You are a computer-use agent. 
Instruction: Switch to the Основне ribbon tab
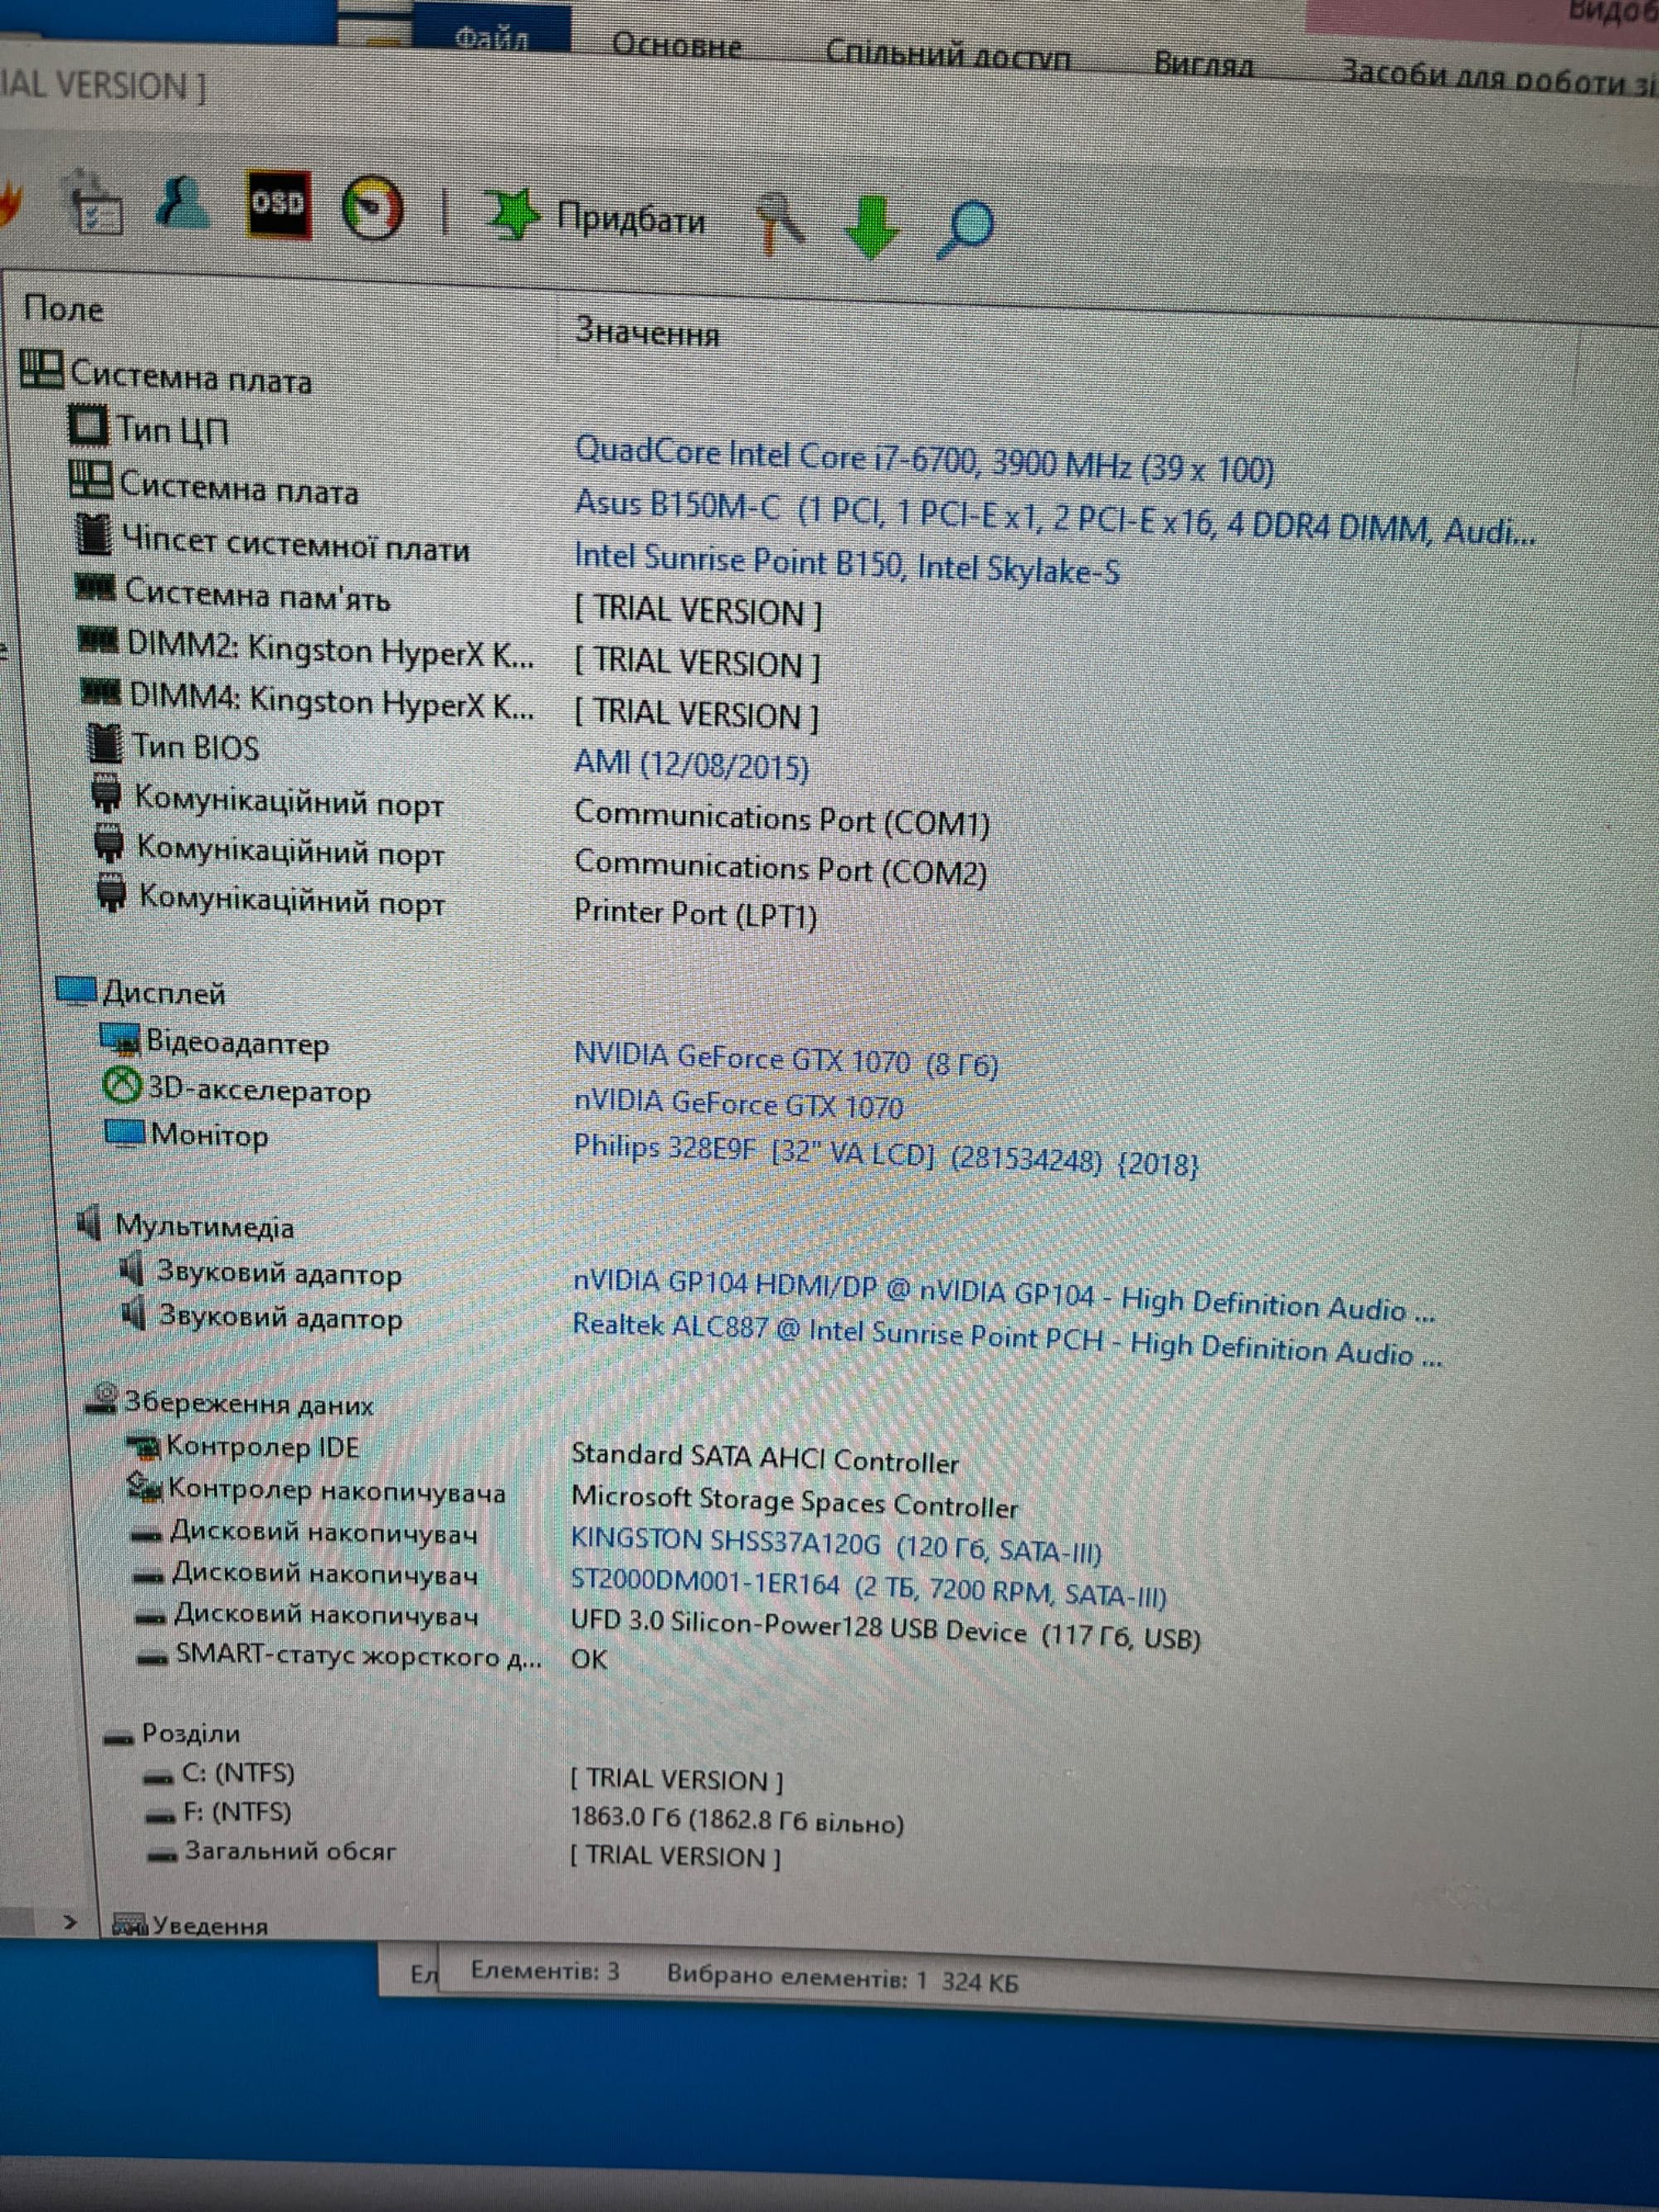pos(676,46)
